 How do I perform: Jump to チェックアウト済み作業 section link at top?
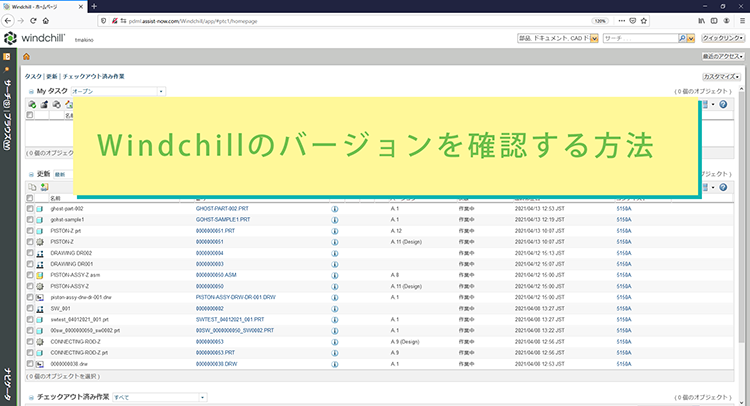93,77
